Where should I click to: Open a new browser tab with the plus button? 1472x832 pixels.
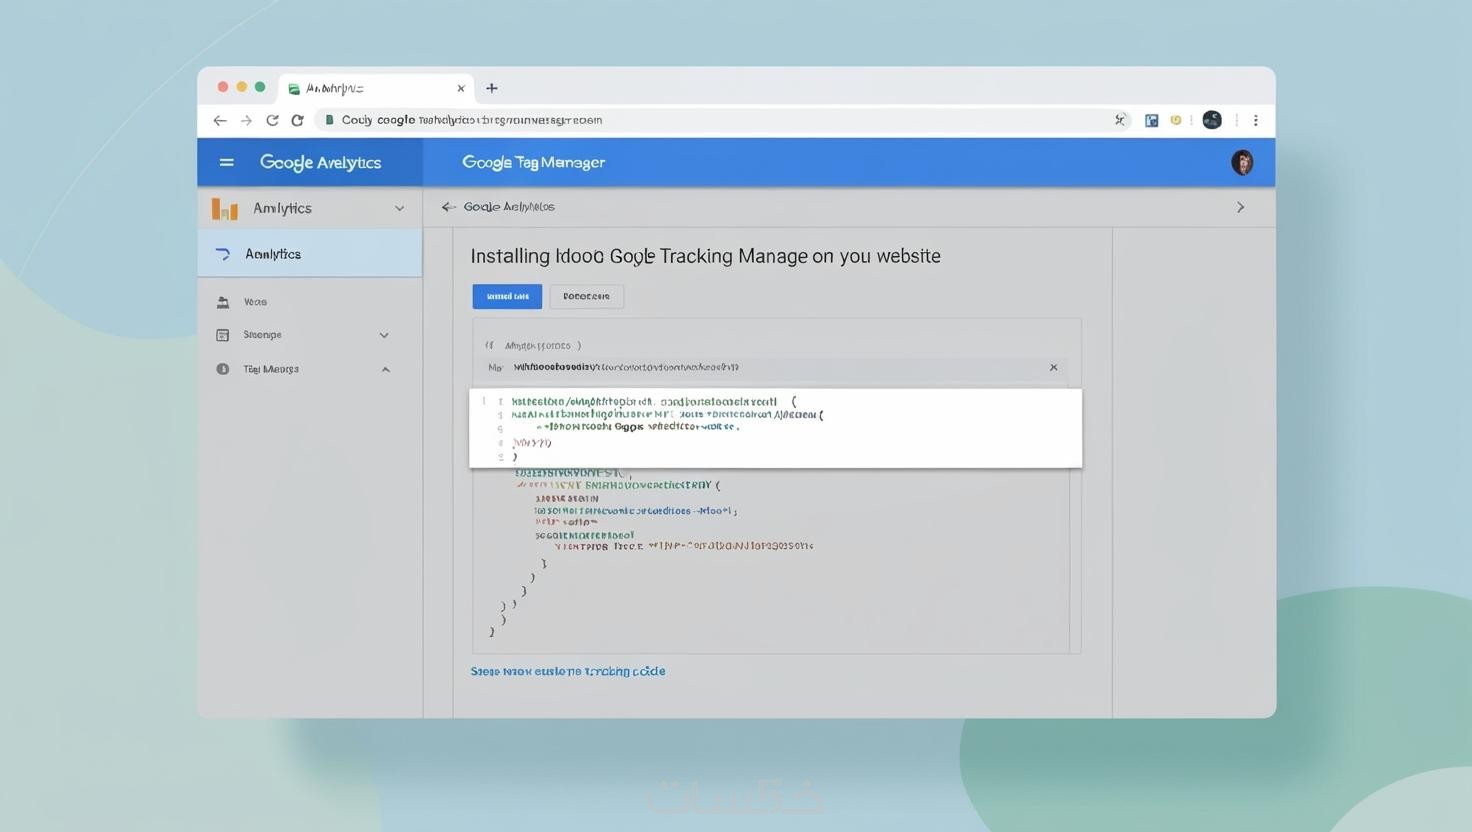[x=492, y=88]
